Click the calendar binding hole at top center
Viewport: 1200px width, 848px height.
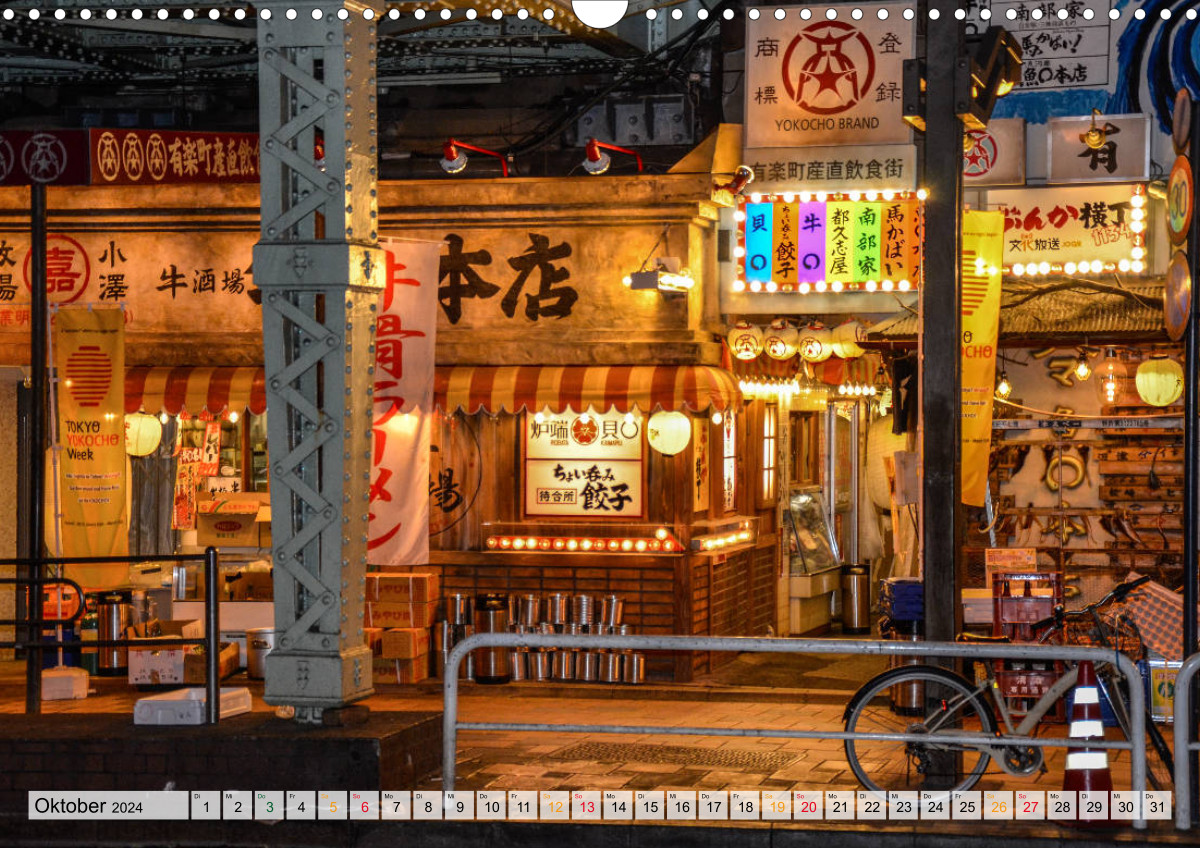[600, 12]
